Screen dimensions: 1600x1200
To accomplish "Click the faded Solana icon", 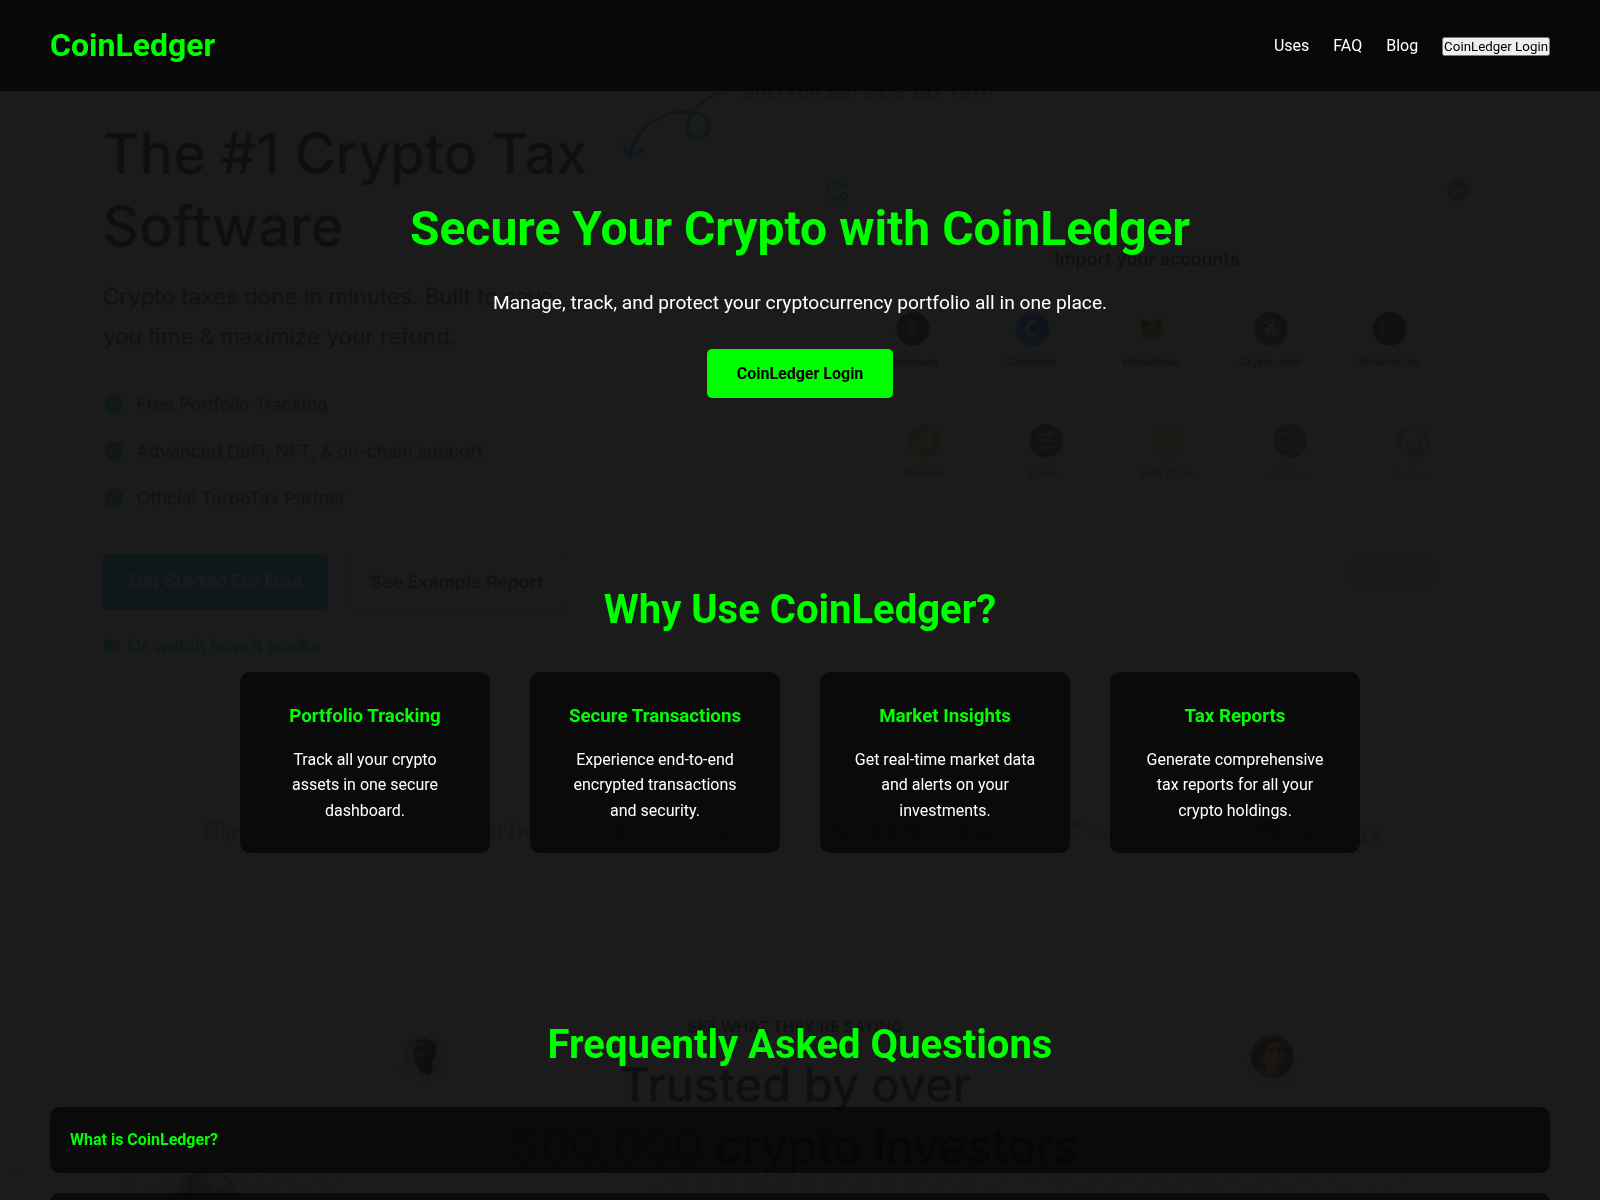I will (1046, 440).
